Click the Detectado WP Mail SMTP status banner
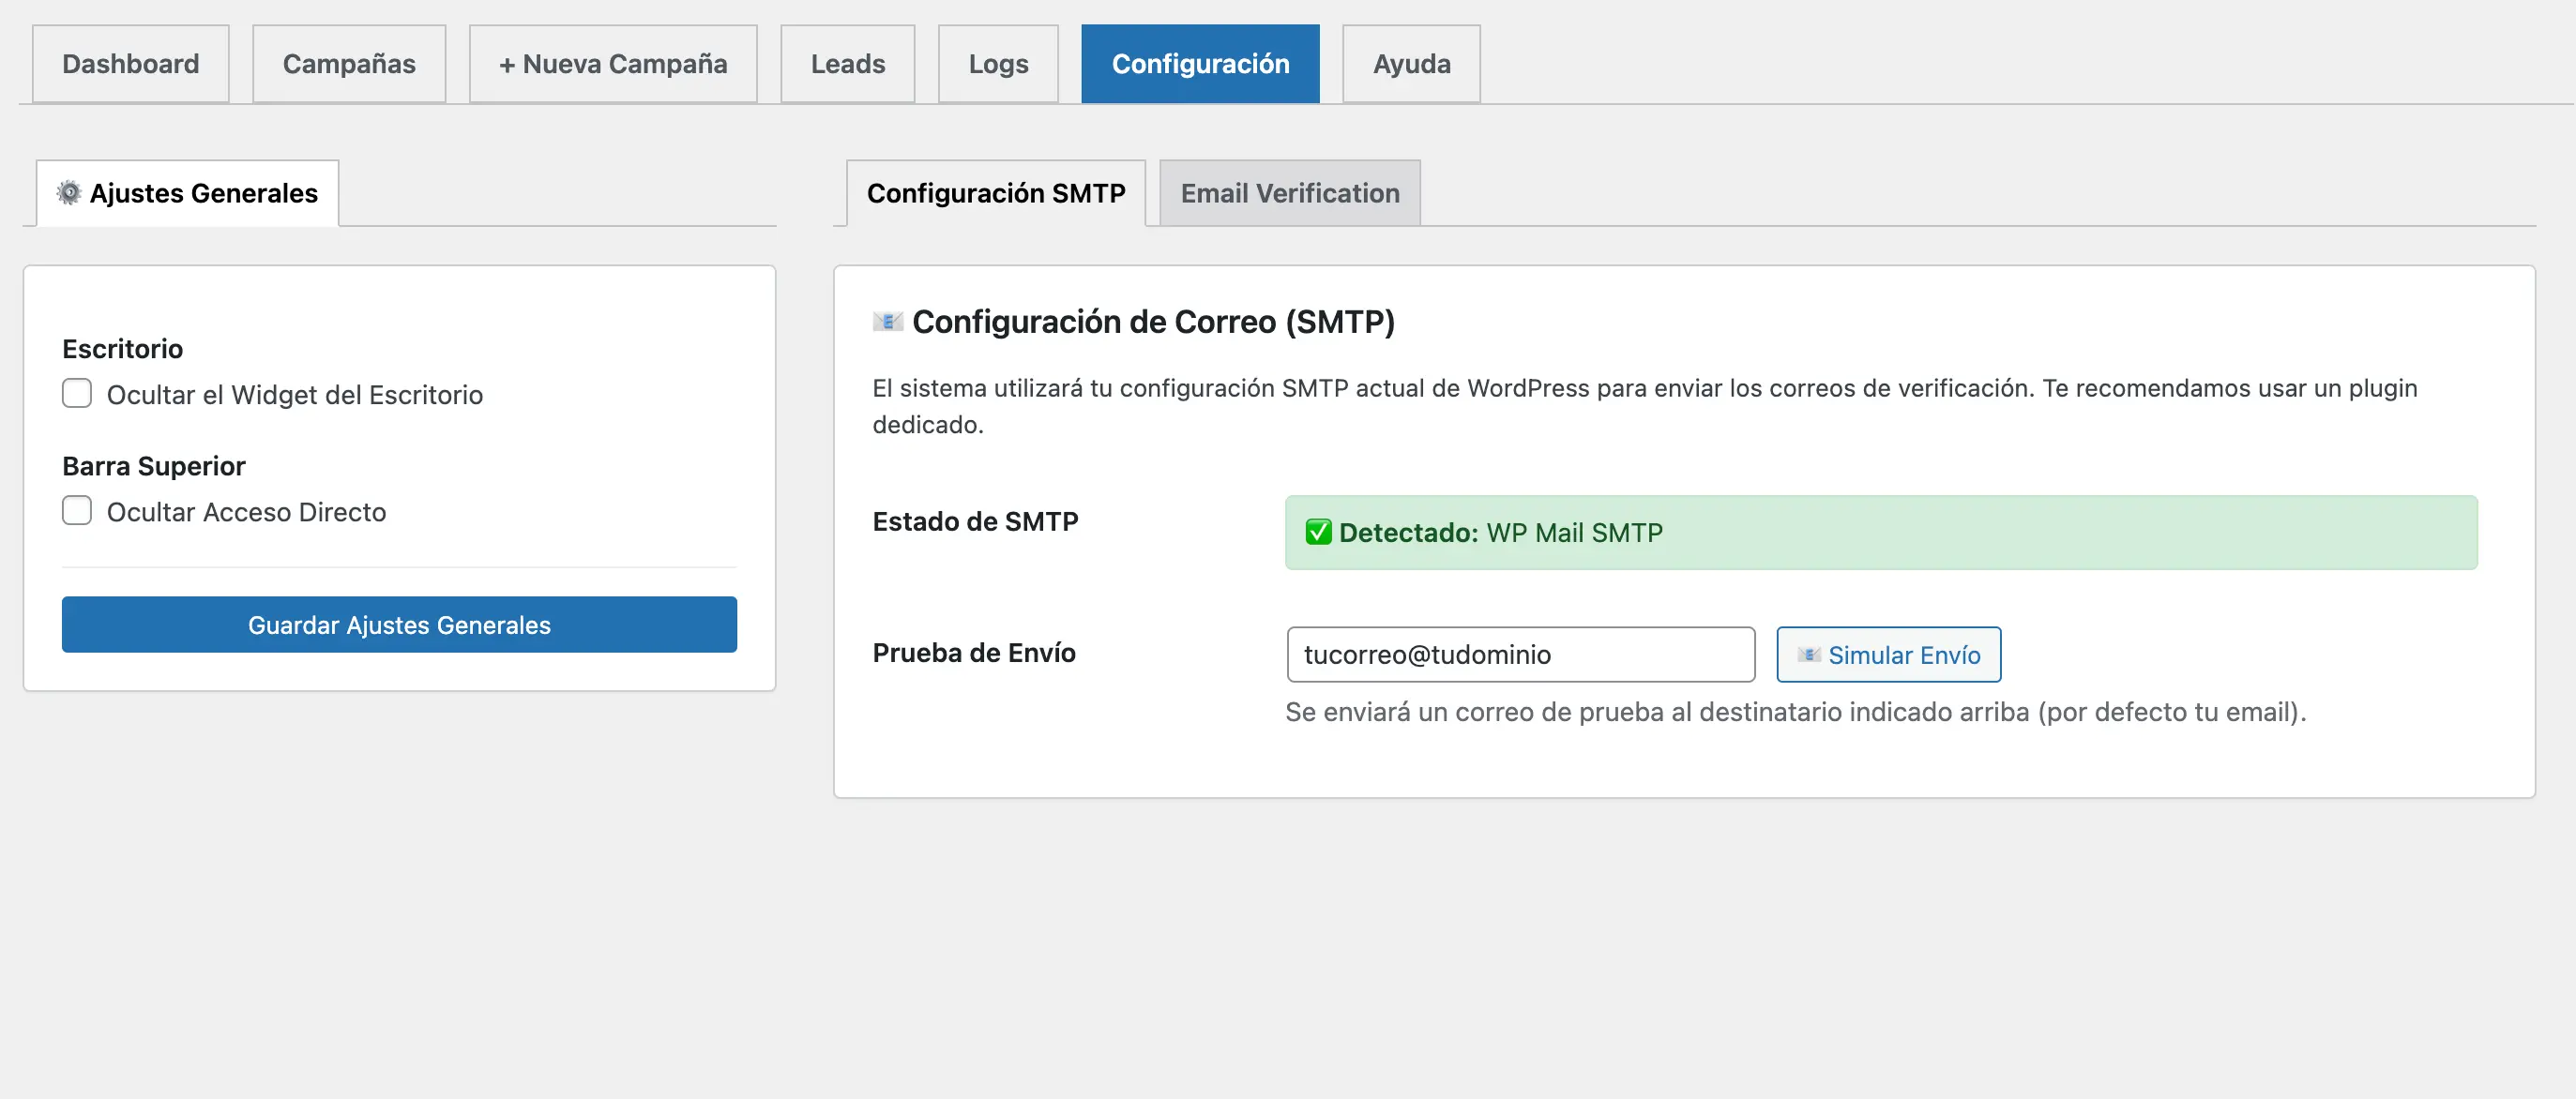The width and height of the screenshot is (2576, 1099). (1880, 532)
